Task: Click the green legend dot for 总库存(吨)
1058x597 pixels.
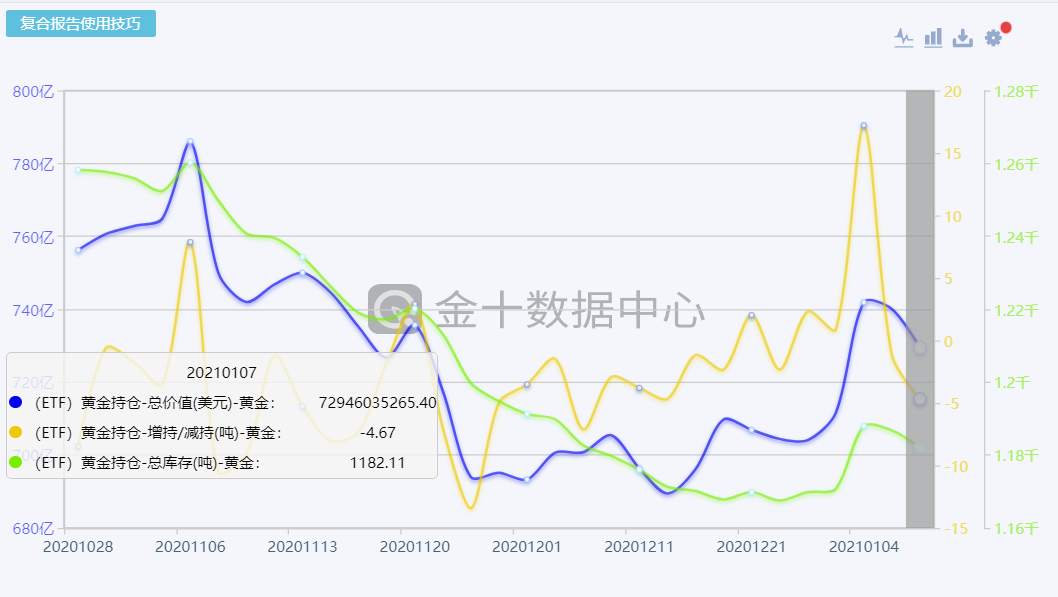Action: tap(16, 462)
